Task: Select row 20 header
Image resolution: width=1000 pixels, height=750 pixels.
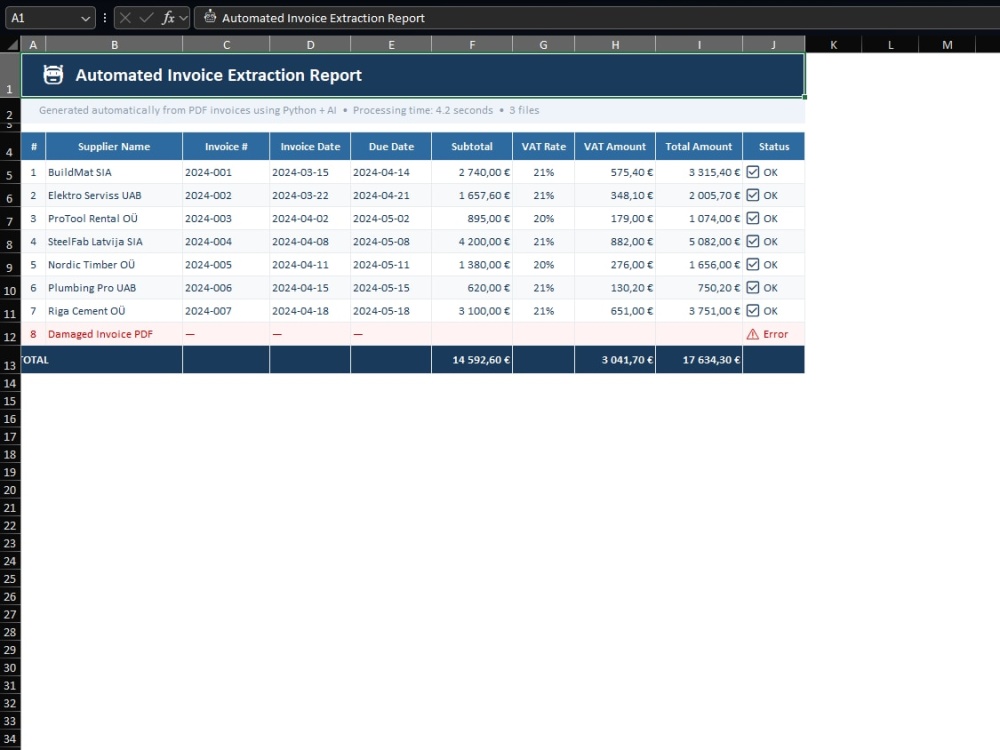Action: (10, 490)
